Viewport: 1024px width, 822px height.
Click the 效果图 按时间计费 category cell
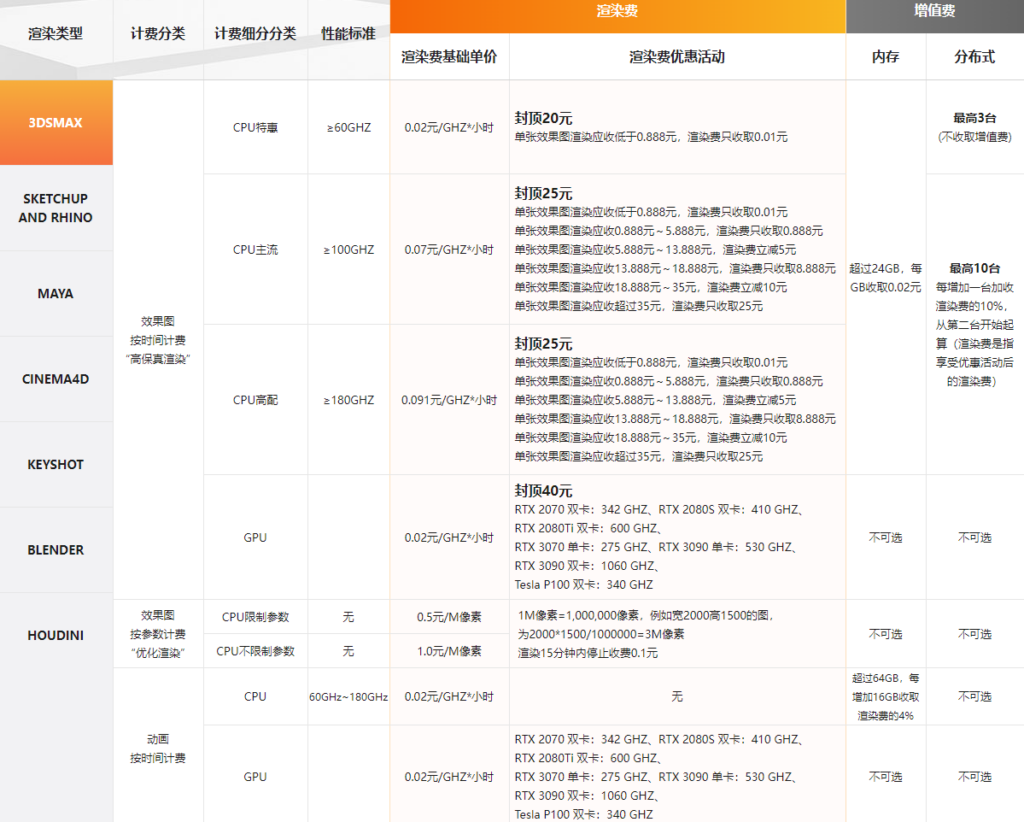[158, 340]
